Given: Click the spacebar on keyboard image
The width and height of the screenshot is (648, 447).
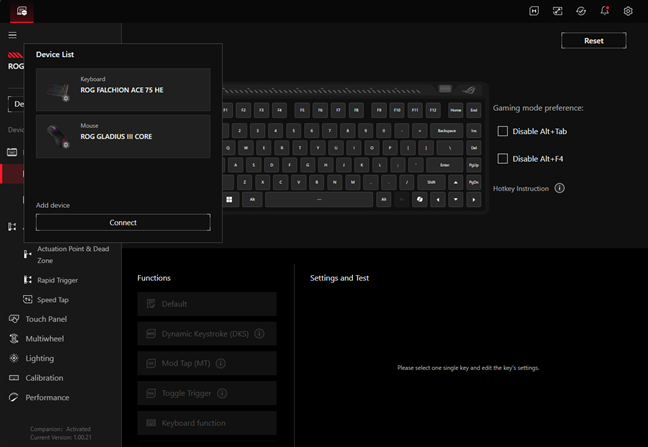Looking at the screenshot, I should click(x=319, y=200).
